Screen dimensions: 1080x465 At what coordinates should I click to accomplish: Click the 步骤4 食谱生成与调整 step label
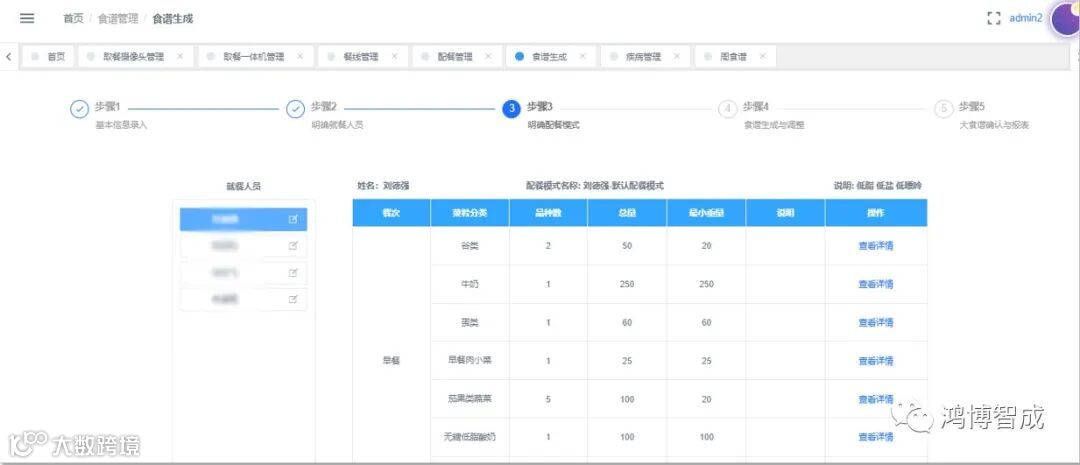773,115
